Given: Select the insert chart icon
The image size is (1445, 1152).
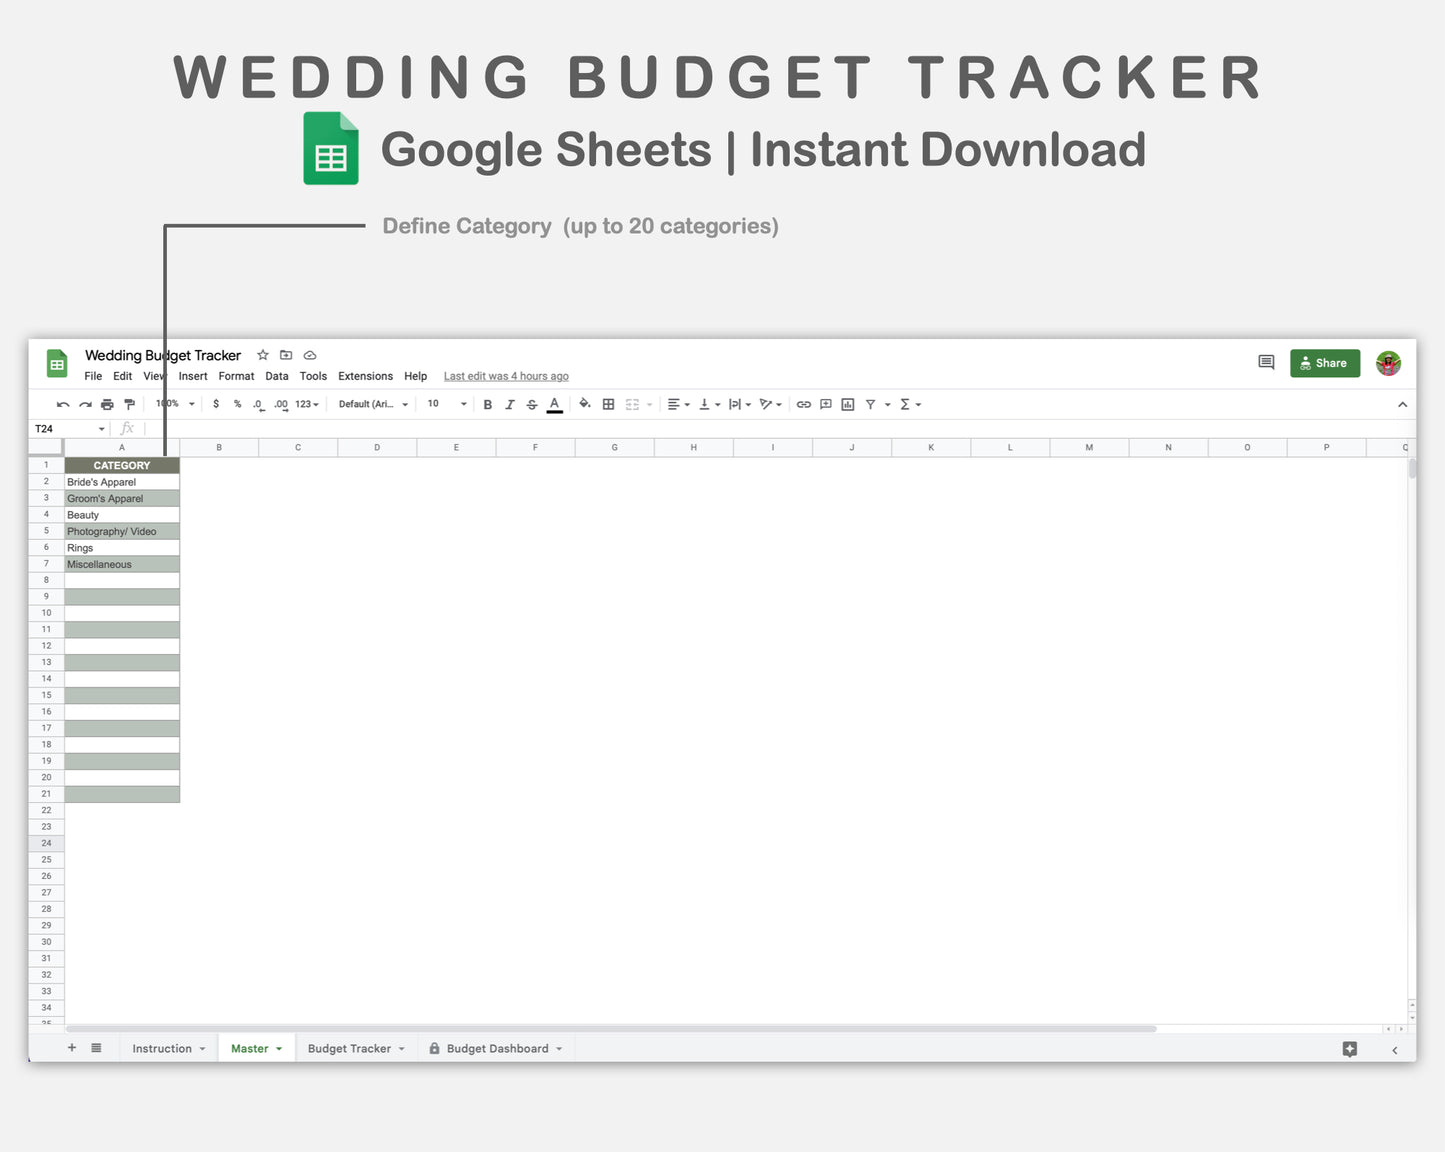Looking at the screenshot, I should [x=848, y=404].
